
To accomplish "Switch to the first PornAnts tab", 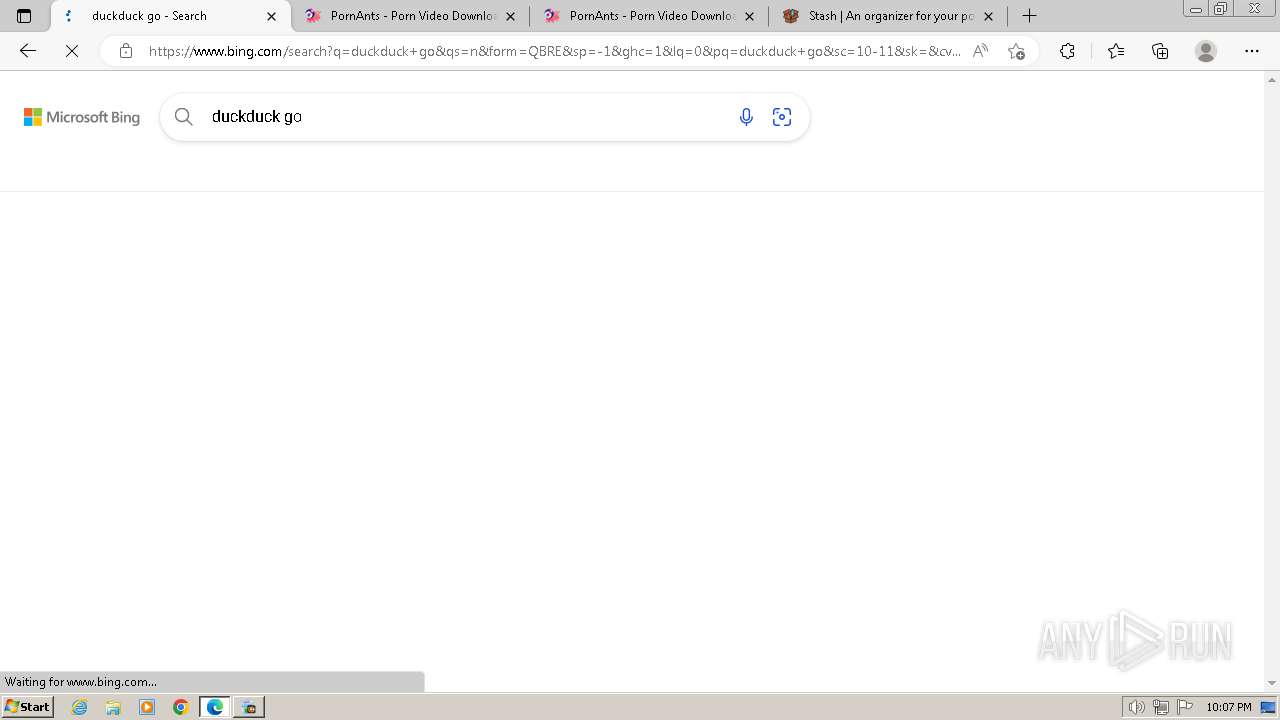I will [x=410, y=16].
